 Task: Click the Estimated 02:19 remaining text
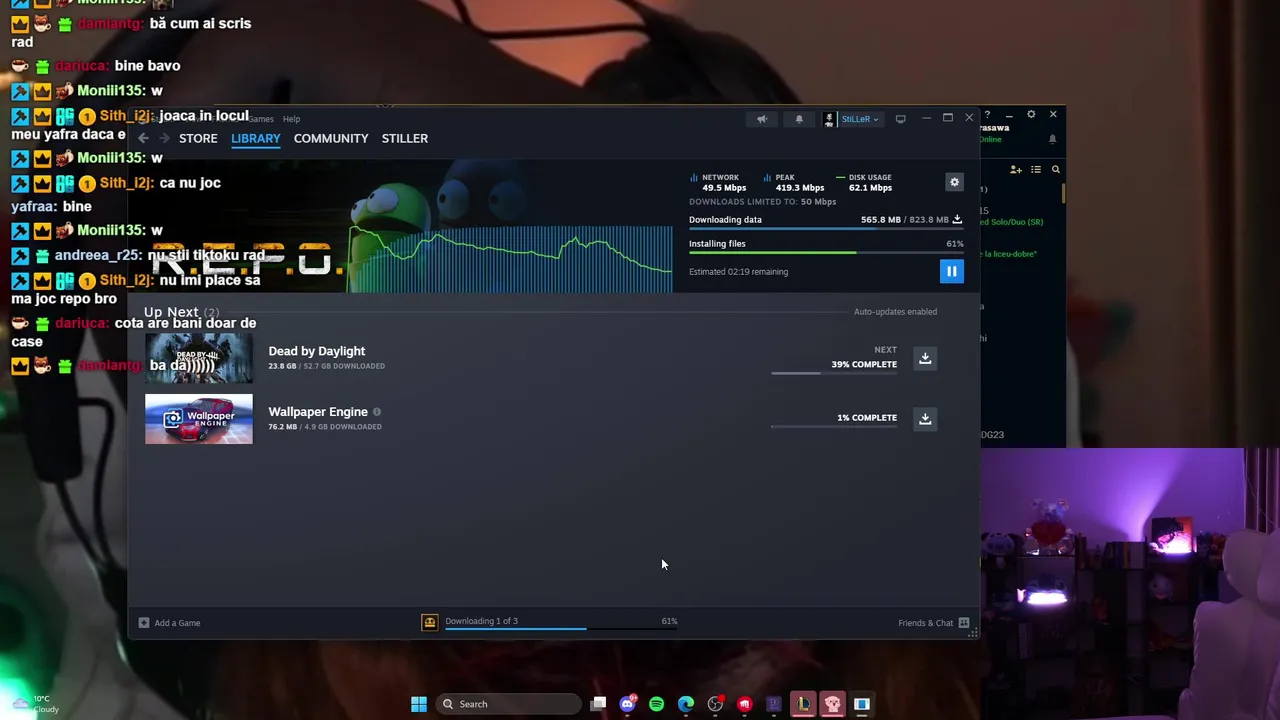(738, 272)
